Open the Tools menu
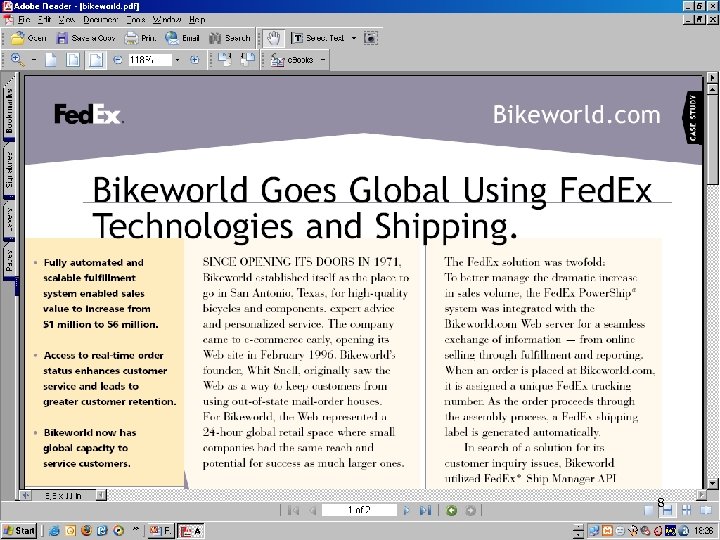Screen dimensions: 720x540 [x=136, y=20]
